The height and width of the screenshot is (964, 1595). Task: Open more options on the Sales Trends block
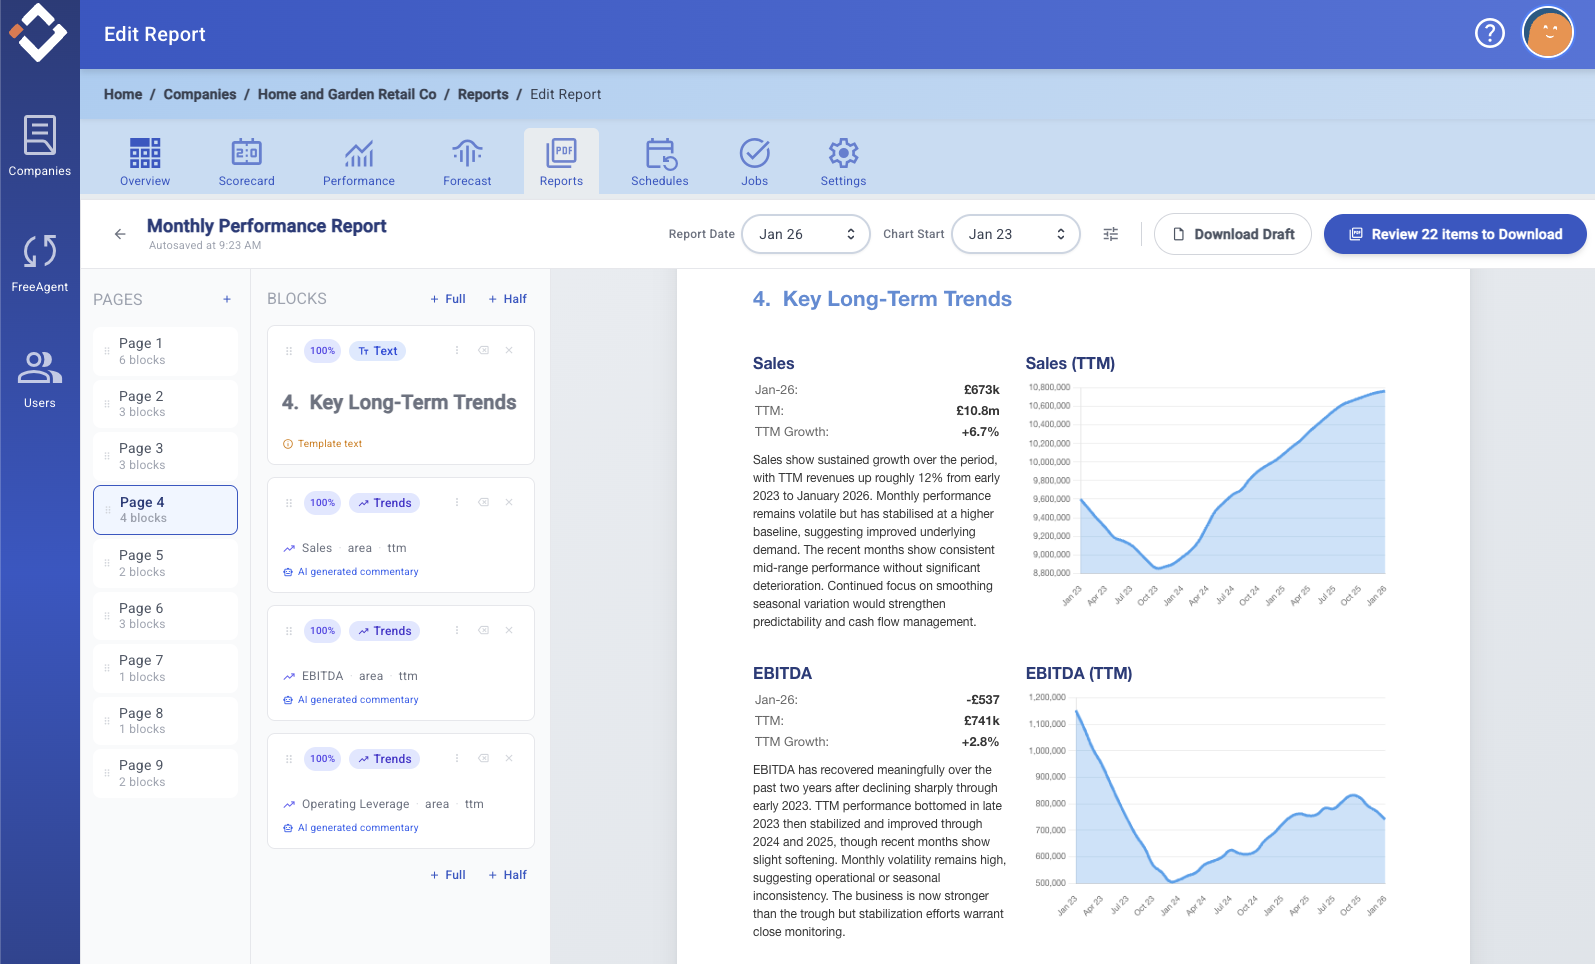click(x=457, y=503)
